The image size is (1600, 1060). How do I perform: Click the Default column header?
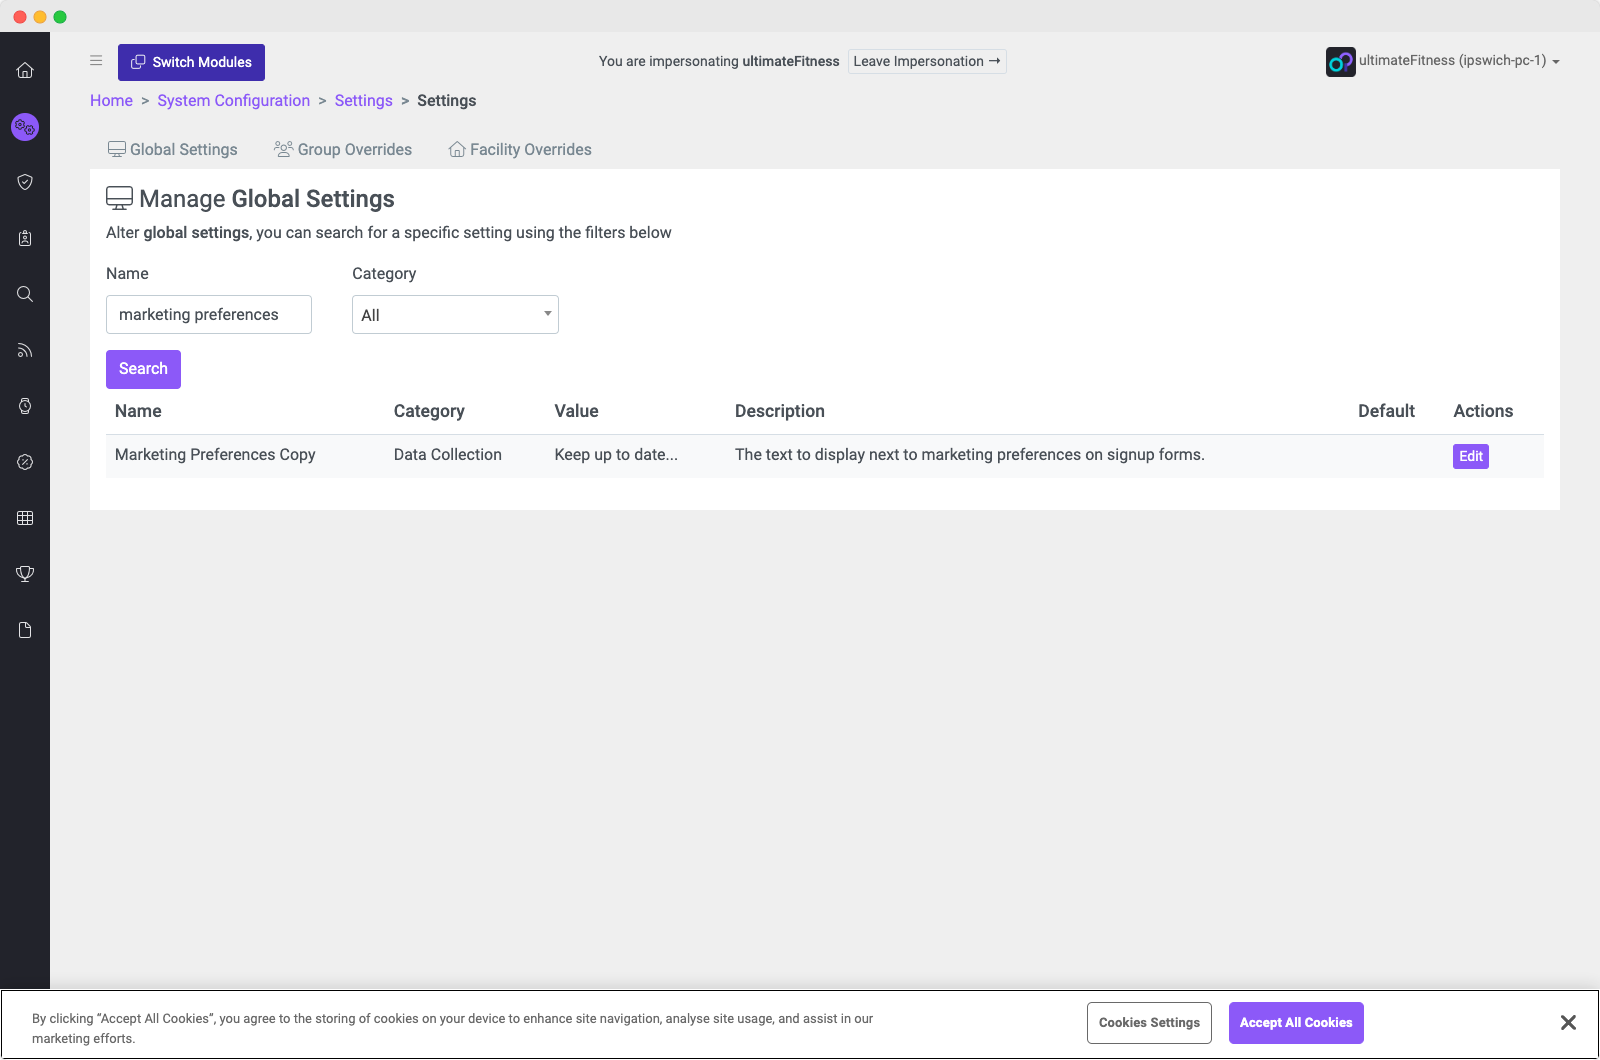coord(1386,411)
